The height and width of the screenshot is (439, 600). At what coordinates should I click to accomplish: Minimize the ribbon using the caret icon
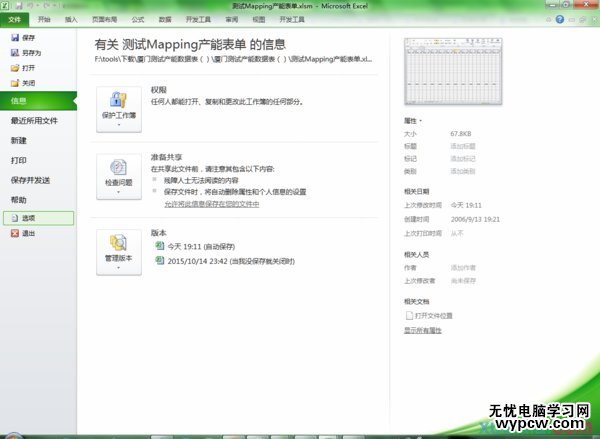[548, 20]
